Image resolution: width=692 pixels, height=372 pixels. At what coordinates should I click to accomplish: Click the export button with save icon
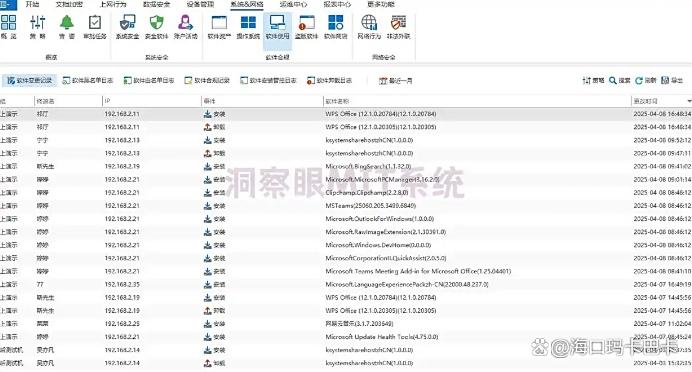pos(672,80)
